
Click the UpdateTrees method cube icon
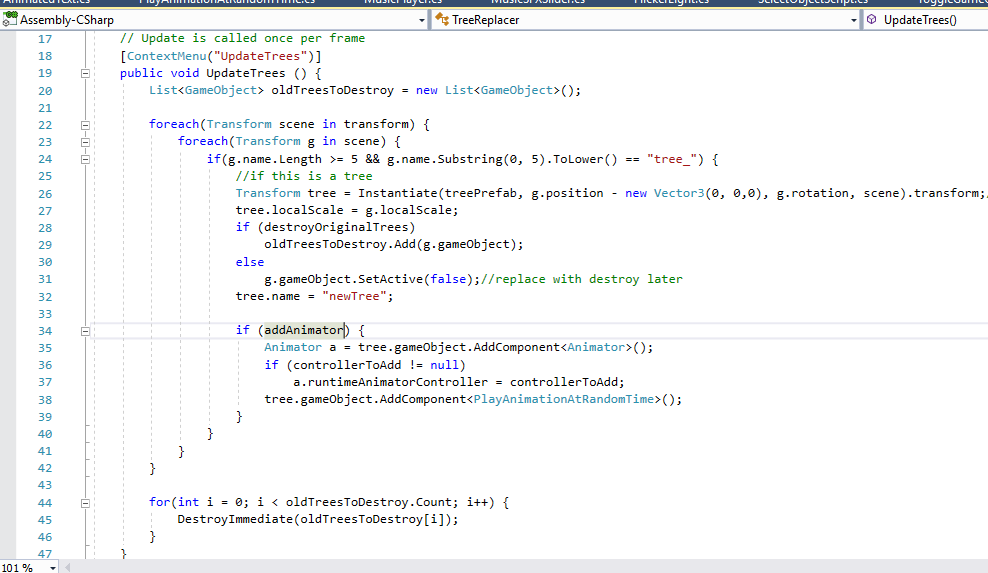point(871,20)
